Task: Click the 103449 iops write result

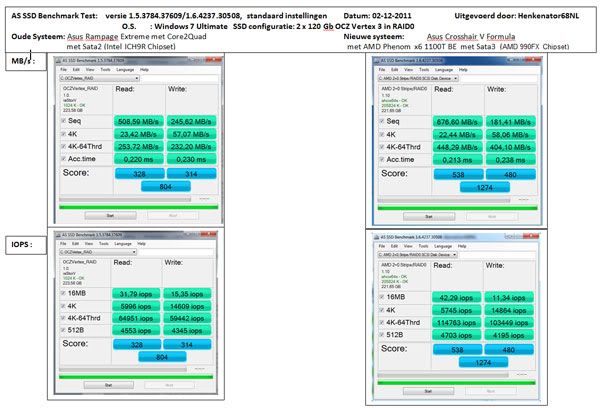Action: (x=509, y=323)
